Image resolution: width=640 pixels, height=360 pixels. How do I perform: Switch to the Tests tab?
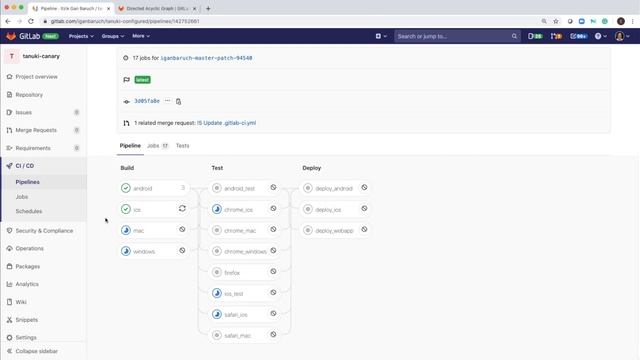[x=182, y=146]
